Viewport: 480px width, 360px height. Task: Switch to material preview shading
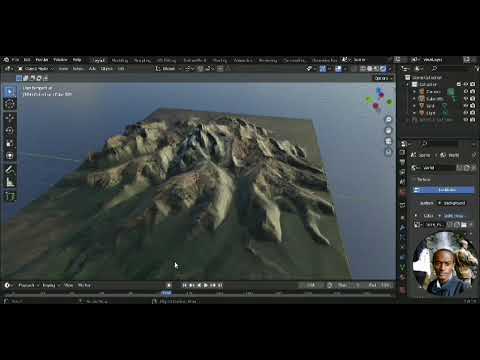point(376,69)
